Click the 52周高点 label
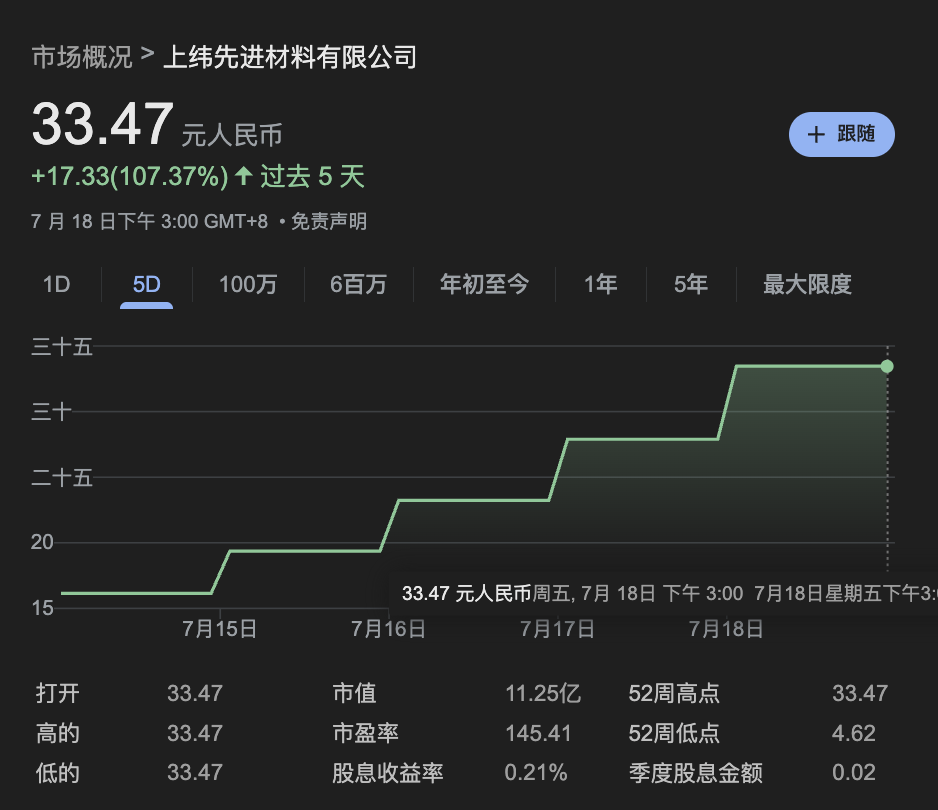938x810 pixels. 674,693
